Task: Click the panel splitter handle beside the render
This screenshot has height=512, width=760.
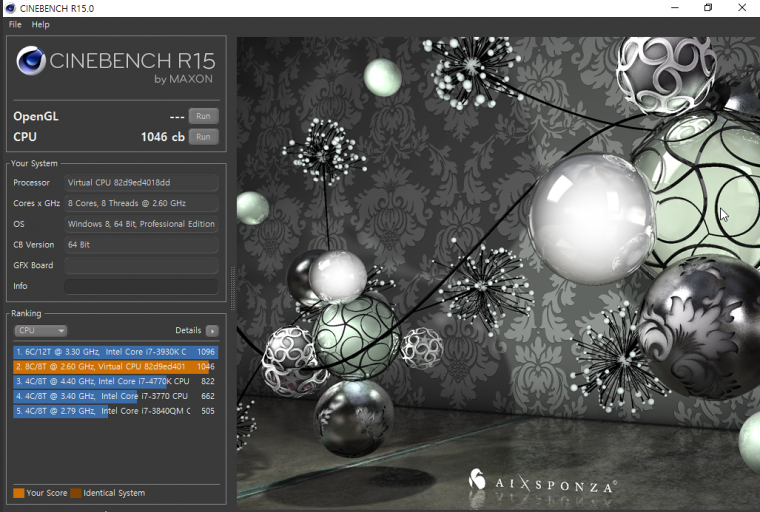Action: click(x=232, y=288)
